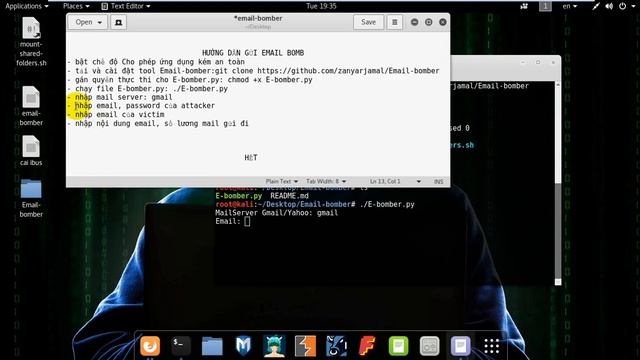Click the github.com/zanyarjamal/Email-bomber URL text
The image size is (640, 360).
pyautogui.click(x=348, y=71)
